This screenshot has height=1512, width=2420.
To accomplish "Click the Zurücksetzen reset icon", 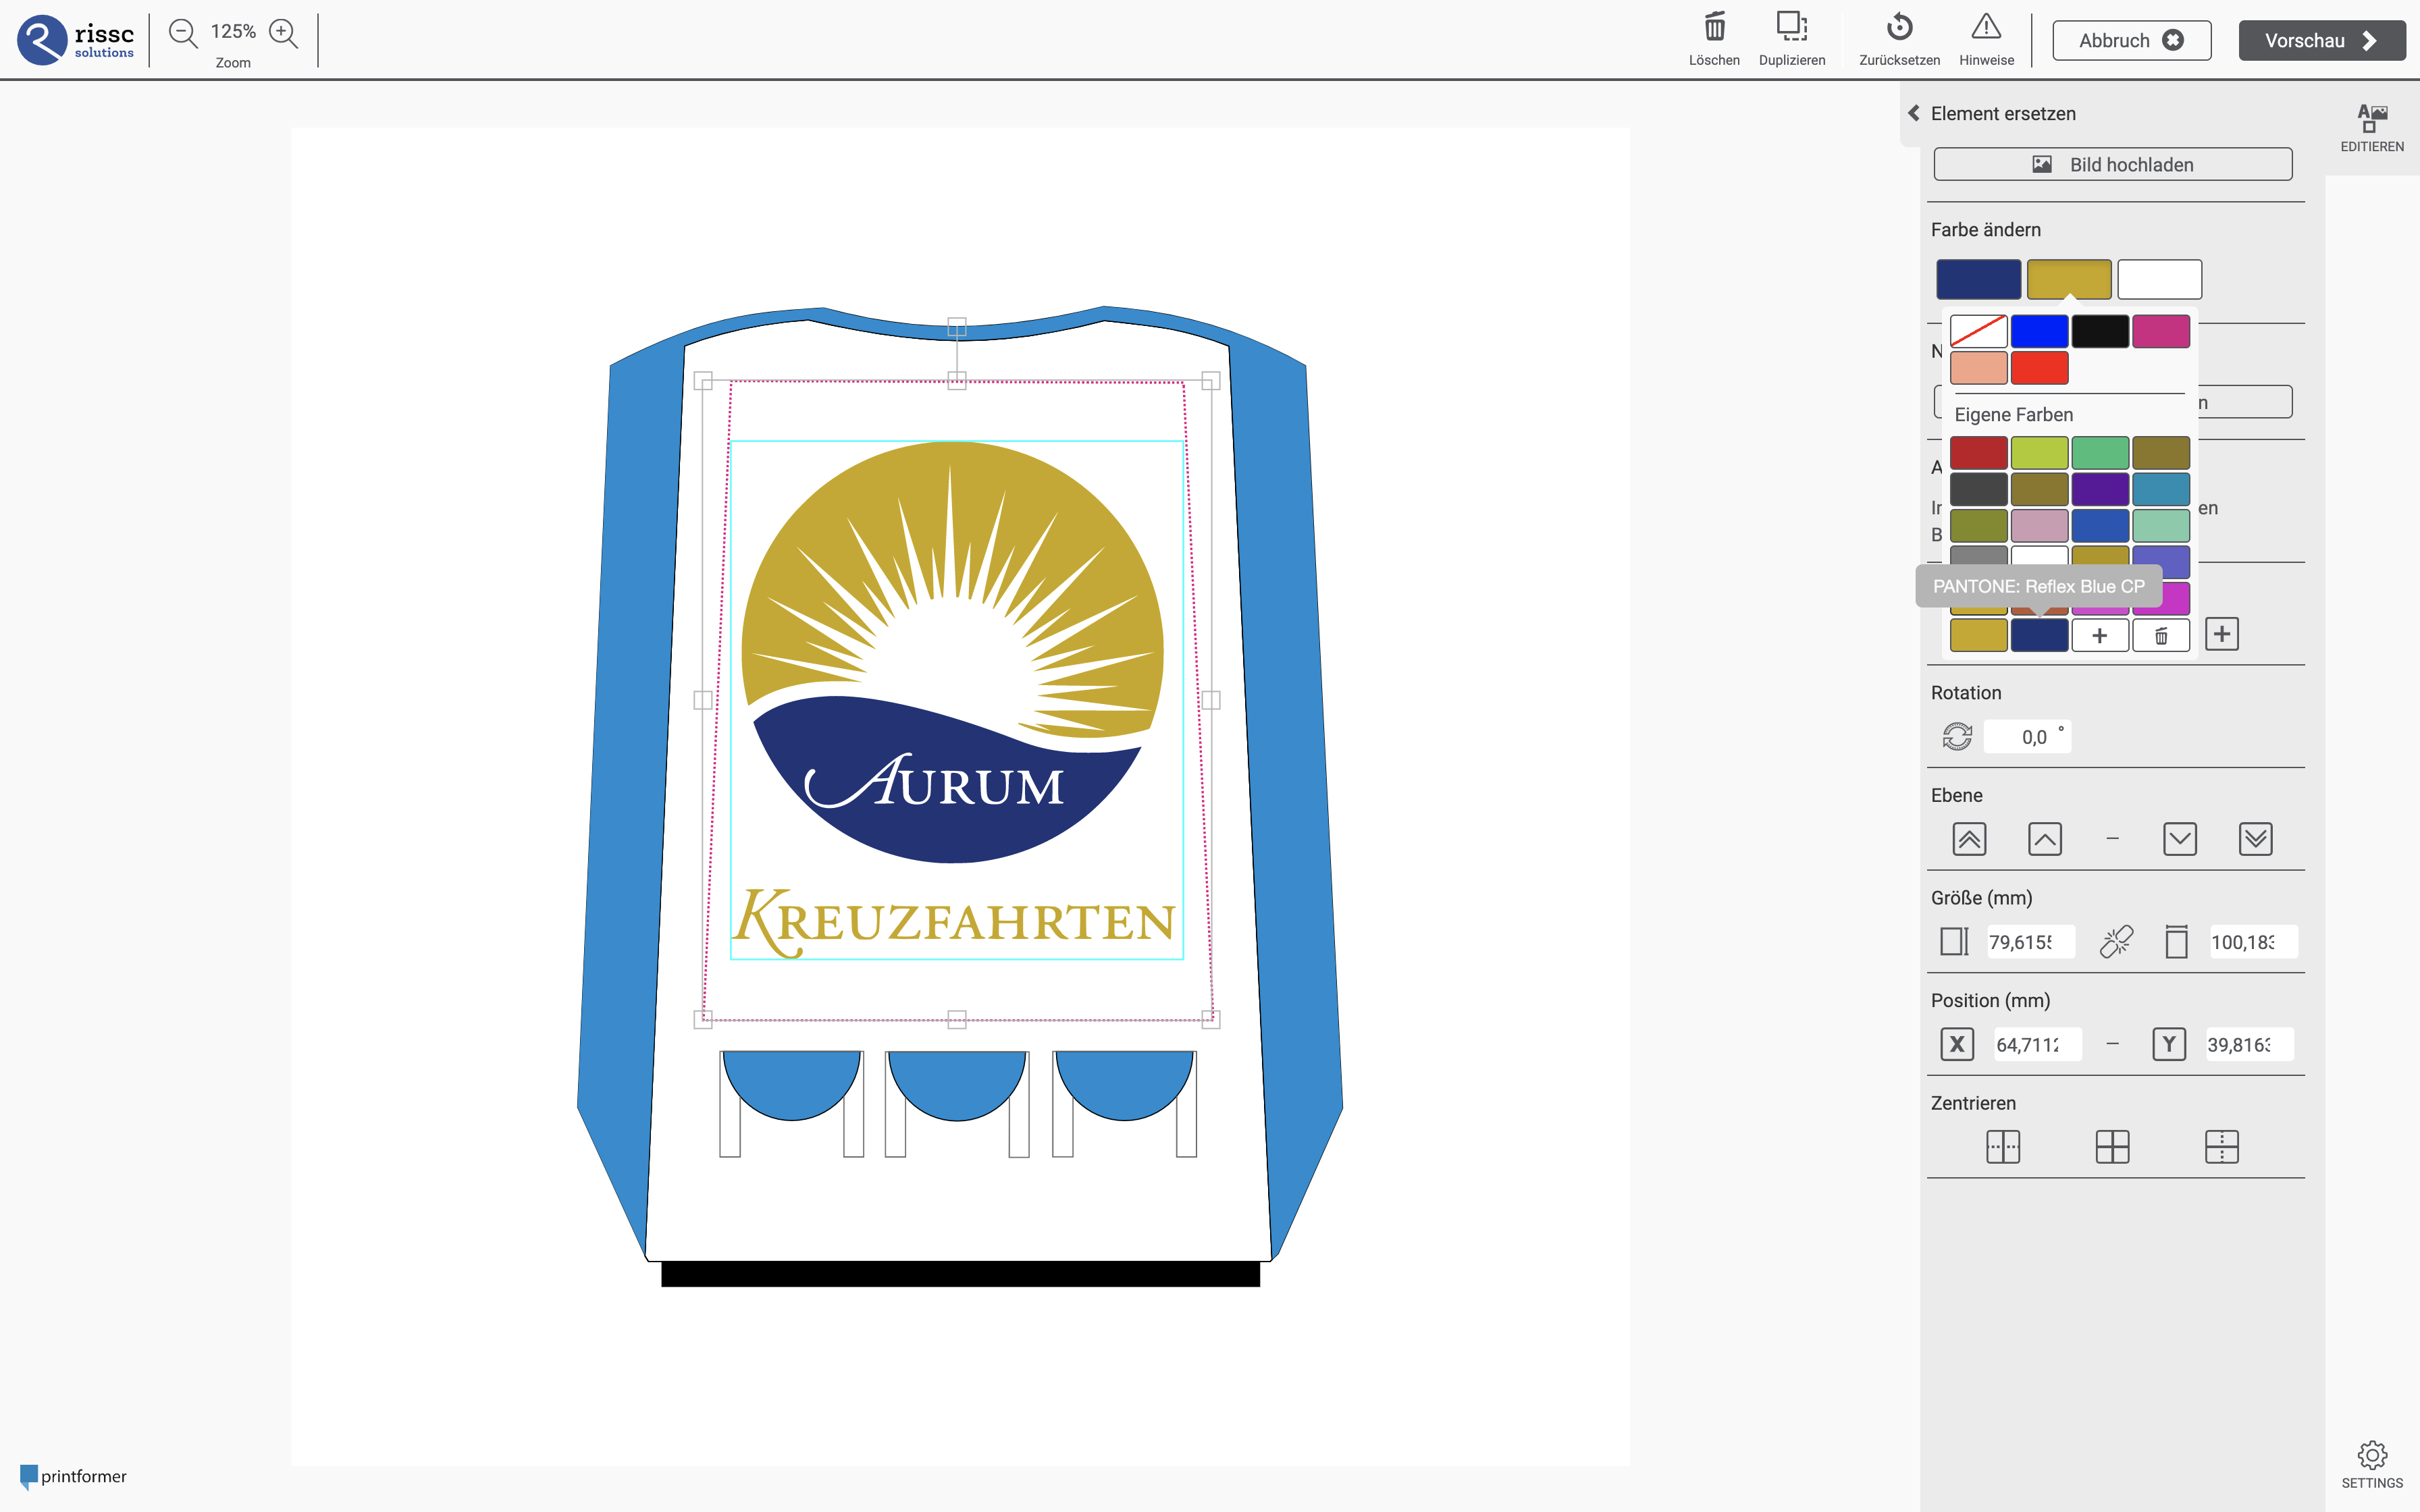I will coord(1899,27).
